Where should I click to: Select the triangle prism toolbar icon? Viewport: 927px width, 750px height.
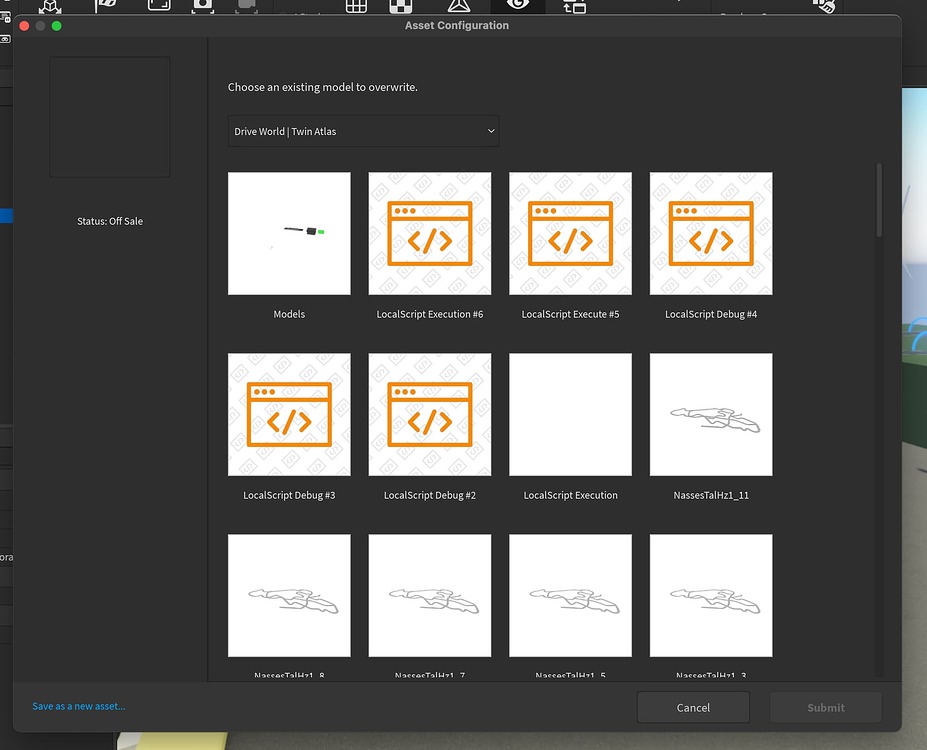tap(459, 7)
